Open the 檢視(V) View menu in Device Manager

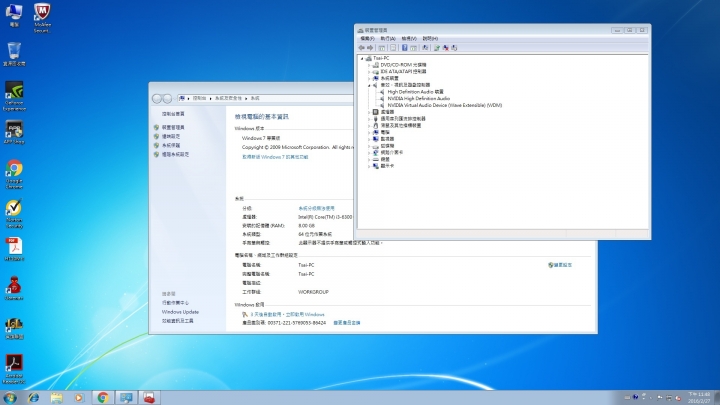pos(409,39)
